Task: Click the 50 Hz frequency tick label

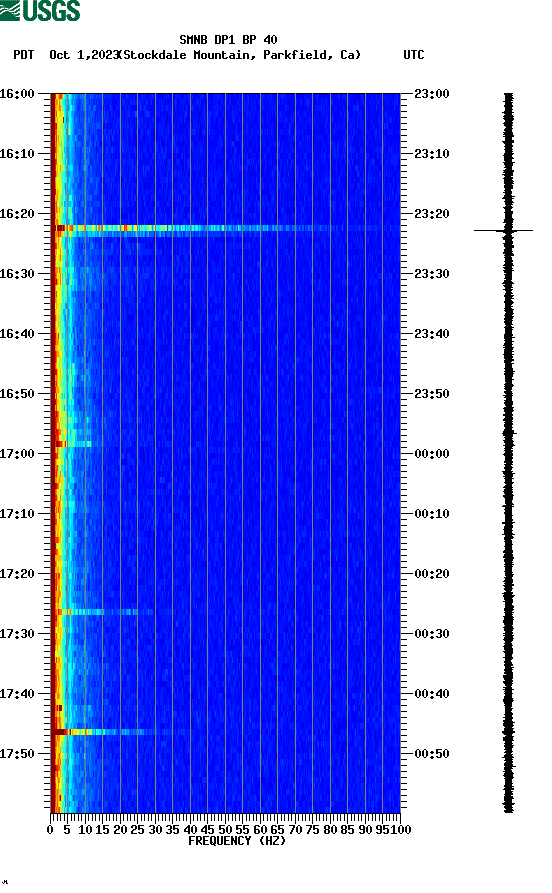Action: point(225,830)
